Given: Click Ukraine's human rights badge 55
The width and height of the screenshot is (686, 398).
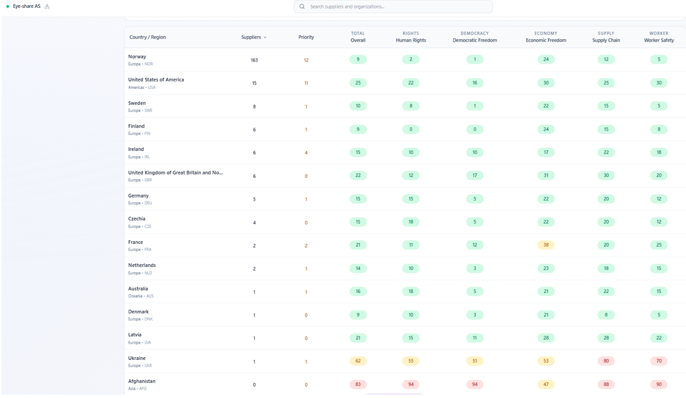Looking at the screenshot, I should coord(411,361).
